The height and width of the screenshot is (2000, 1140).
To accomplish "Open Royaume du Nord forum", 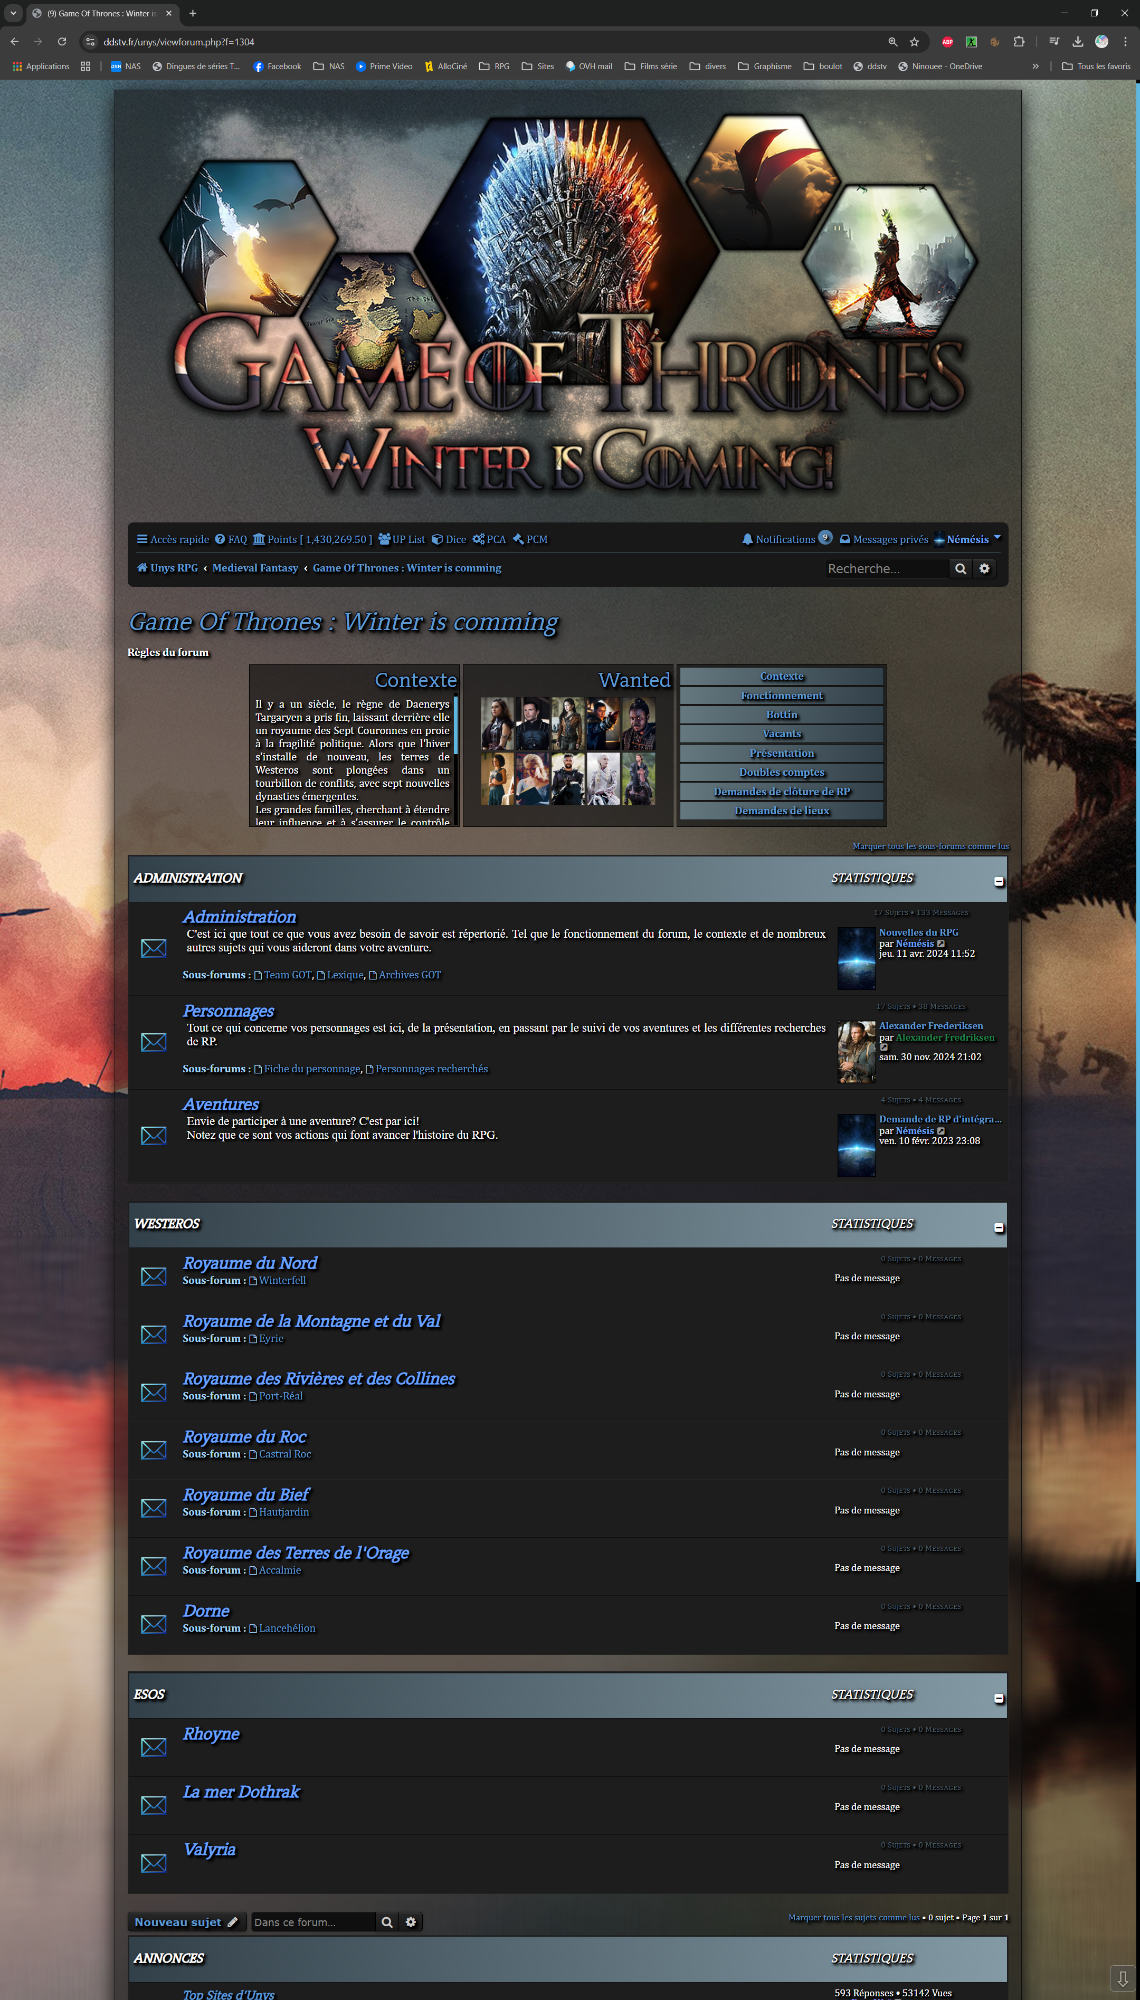I will click(x=250, y=1263).
